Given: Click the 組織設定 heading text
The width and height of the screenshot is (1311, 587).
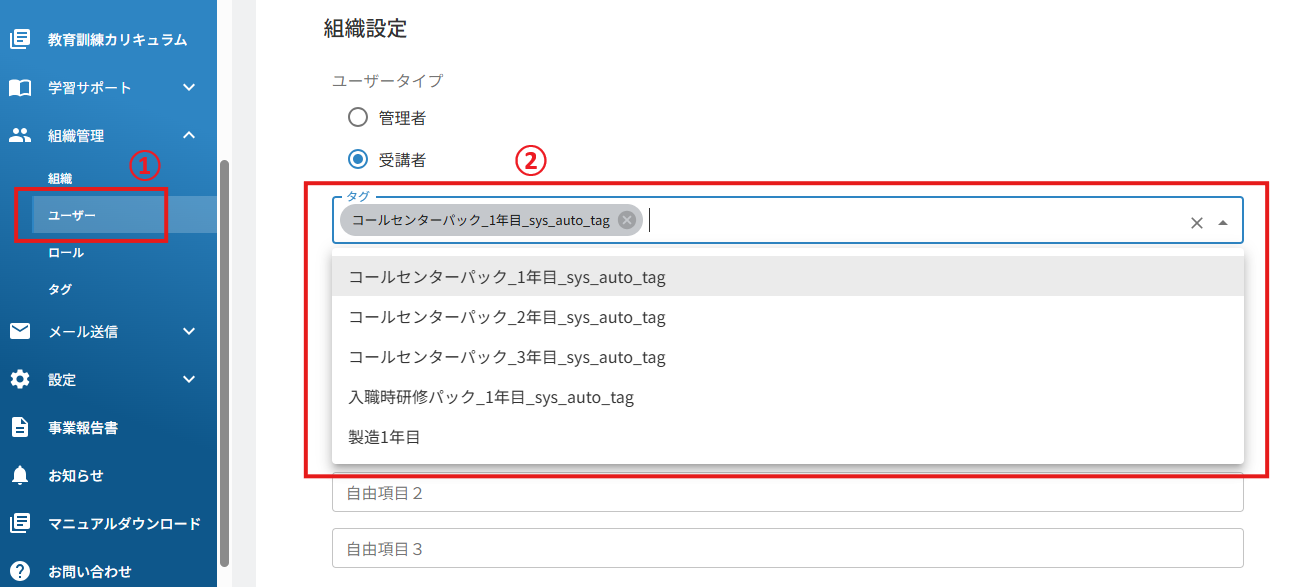Looking at the screenshot, I should coord(365,29).
